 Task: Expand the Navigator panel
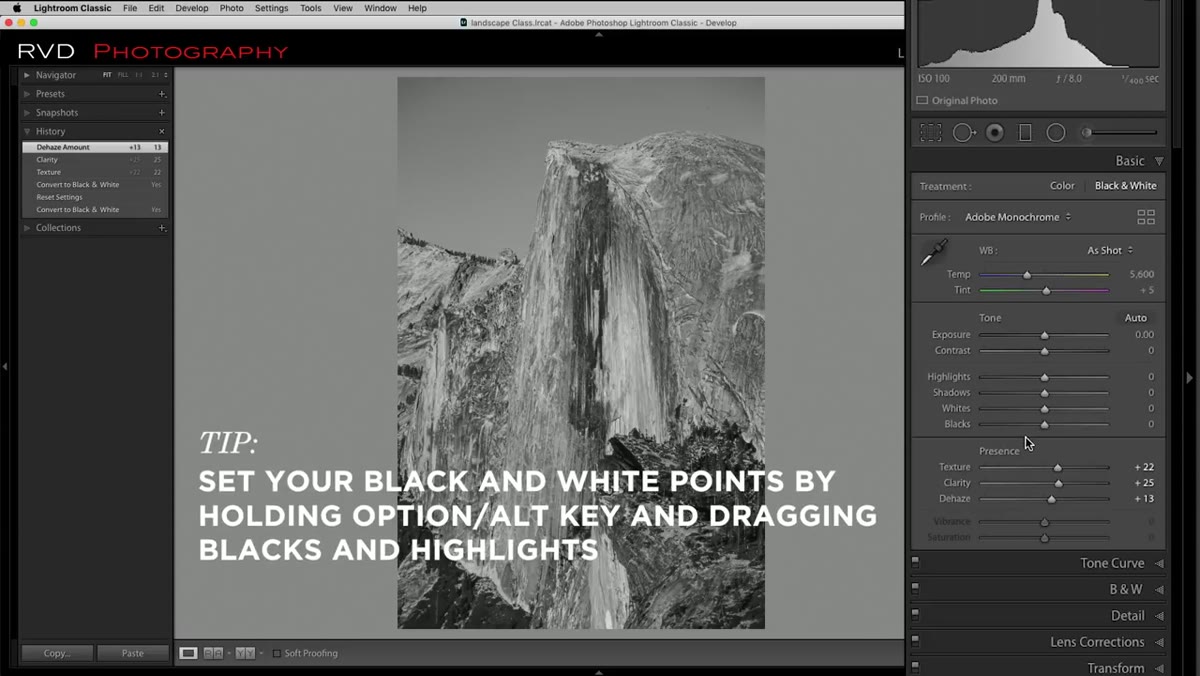click(27, 75)
